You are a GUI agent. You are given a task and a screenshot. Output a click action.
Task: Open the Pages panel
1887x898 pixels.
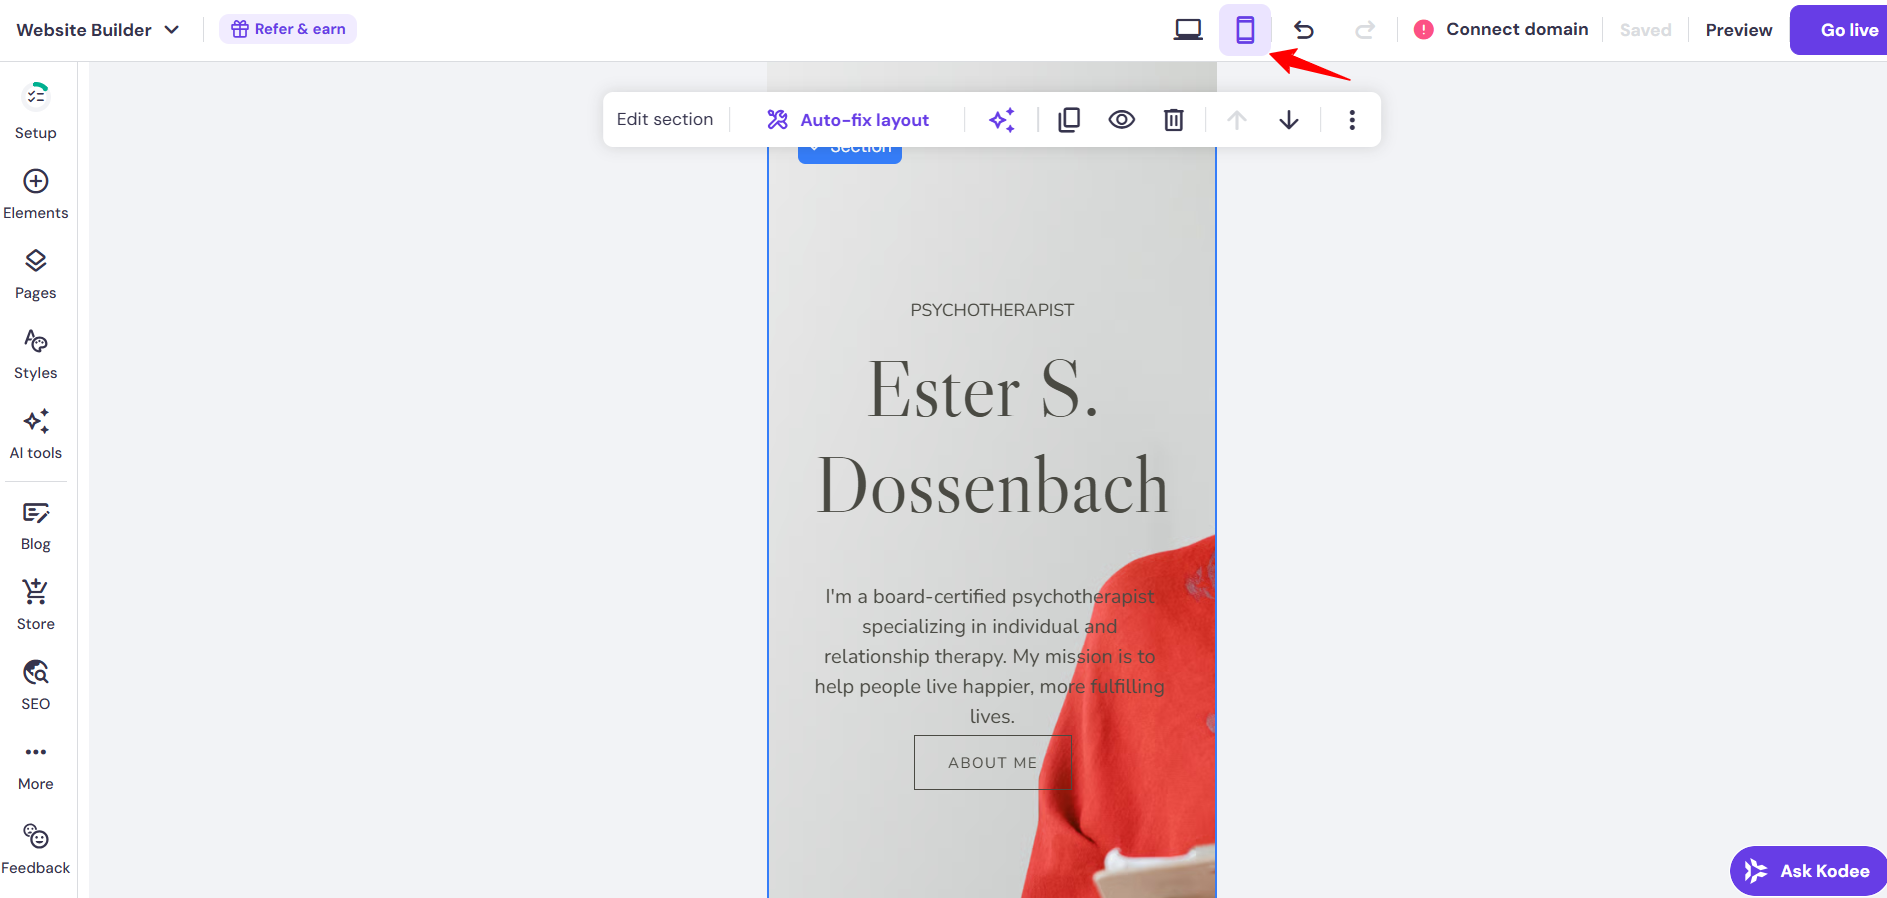36,274
